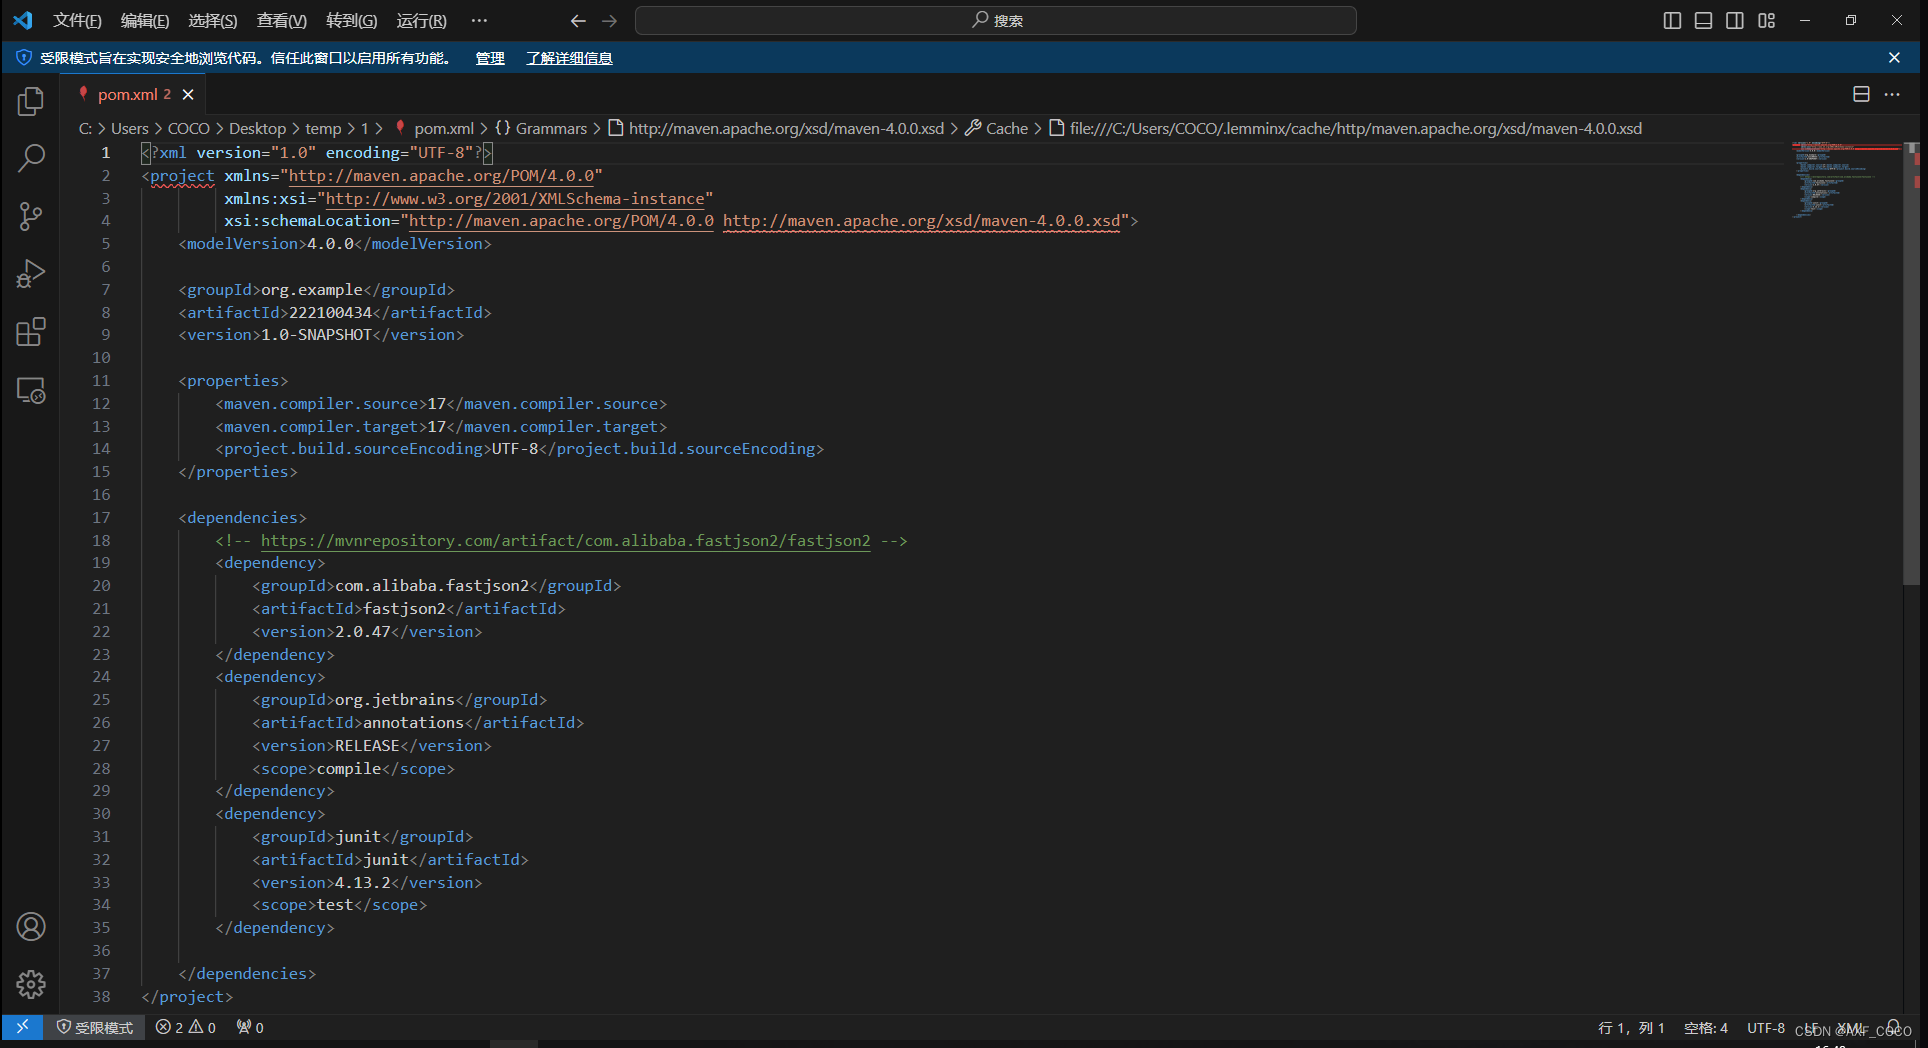Close the restricted mode banner
The image size is (1928, 1048).
(1894, 58)
